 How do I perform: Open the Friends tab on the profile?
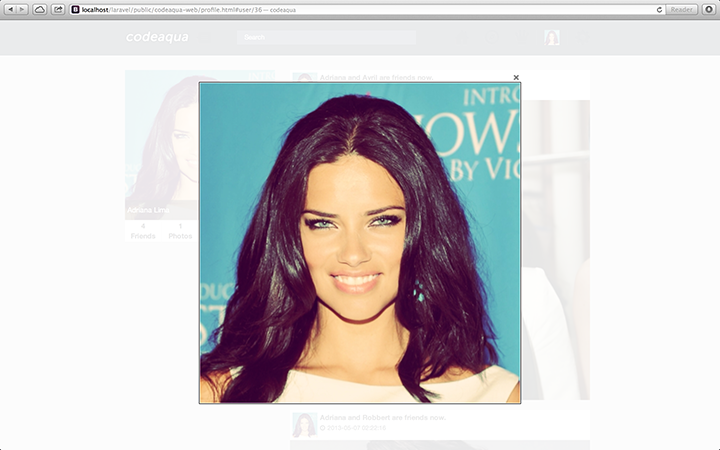coord(143,232)
